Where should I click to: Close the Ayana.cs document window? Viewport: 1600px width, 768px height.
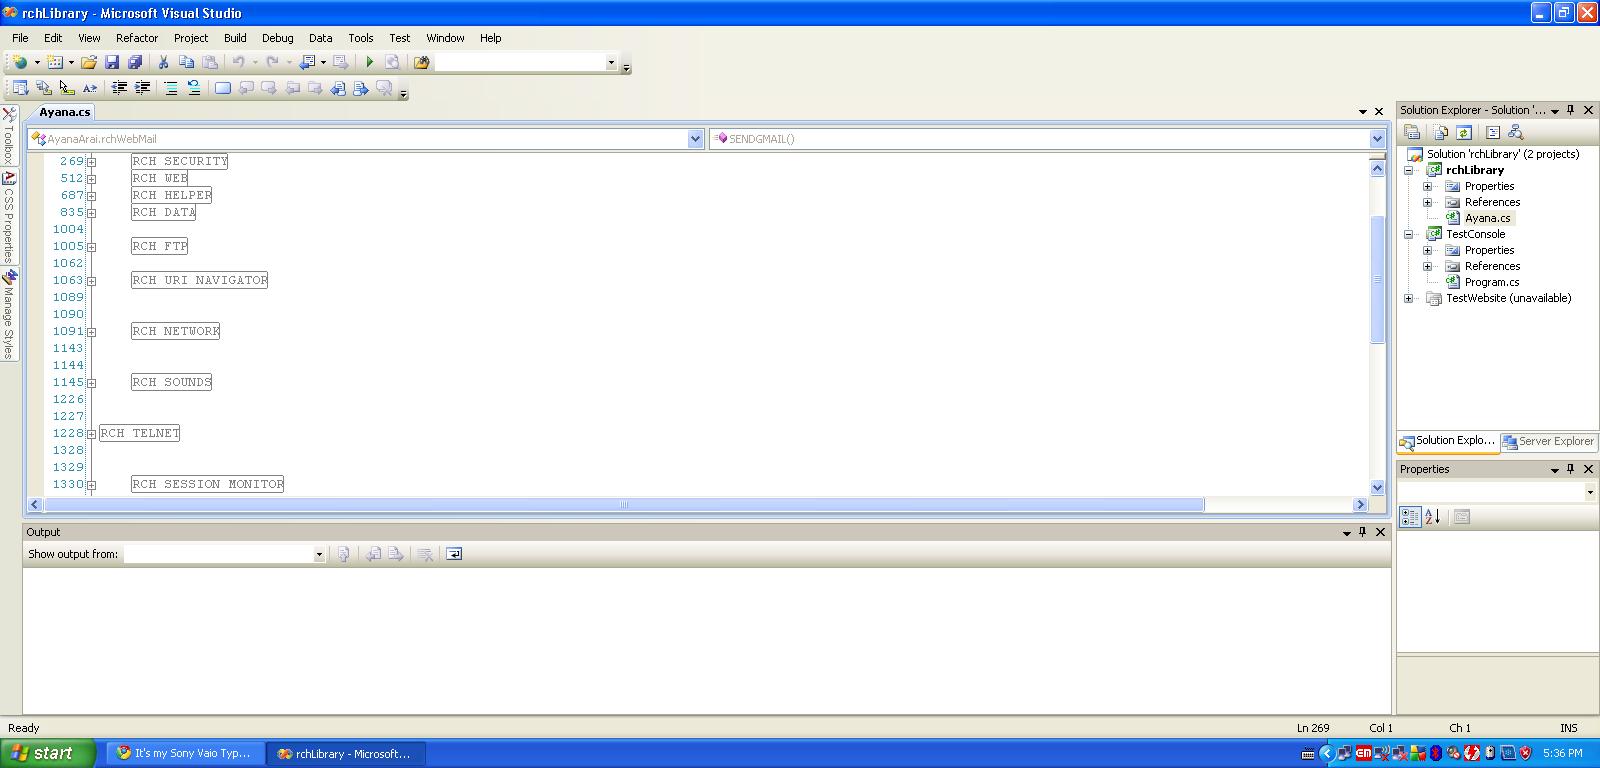tap(1379, 111)
